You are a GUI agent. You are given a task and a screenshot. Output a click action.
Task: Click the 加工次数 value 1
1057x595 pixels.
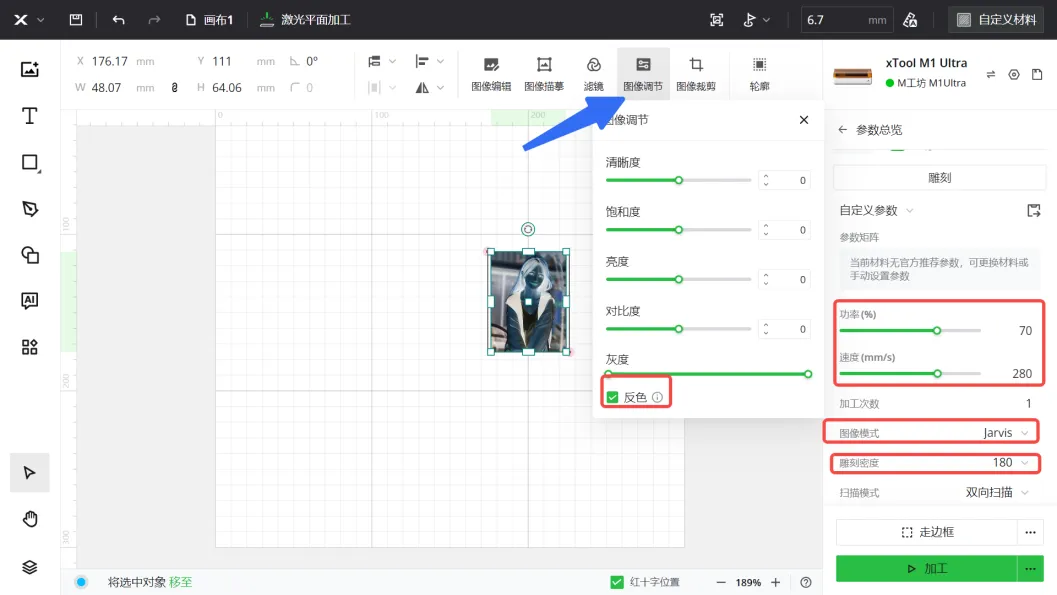pyautogui.click(x=1028, y=404)
